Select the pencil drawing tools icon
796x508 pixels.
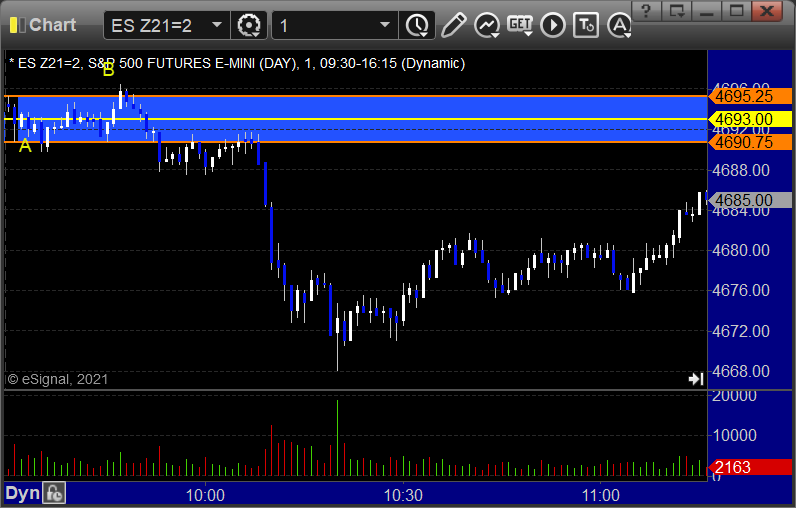pos(453,25)
